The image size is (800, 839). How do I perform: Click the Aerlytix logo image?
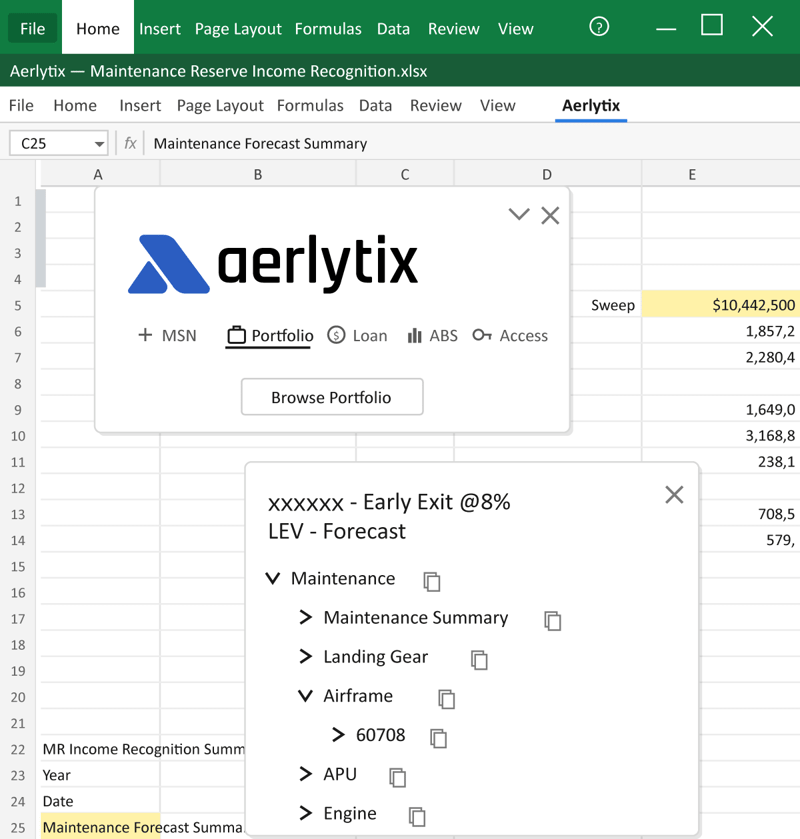coord(273,263)
